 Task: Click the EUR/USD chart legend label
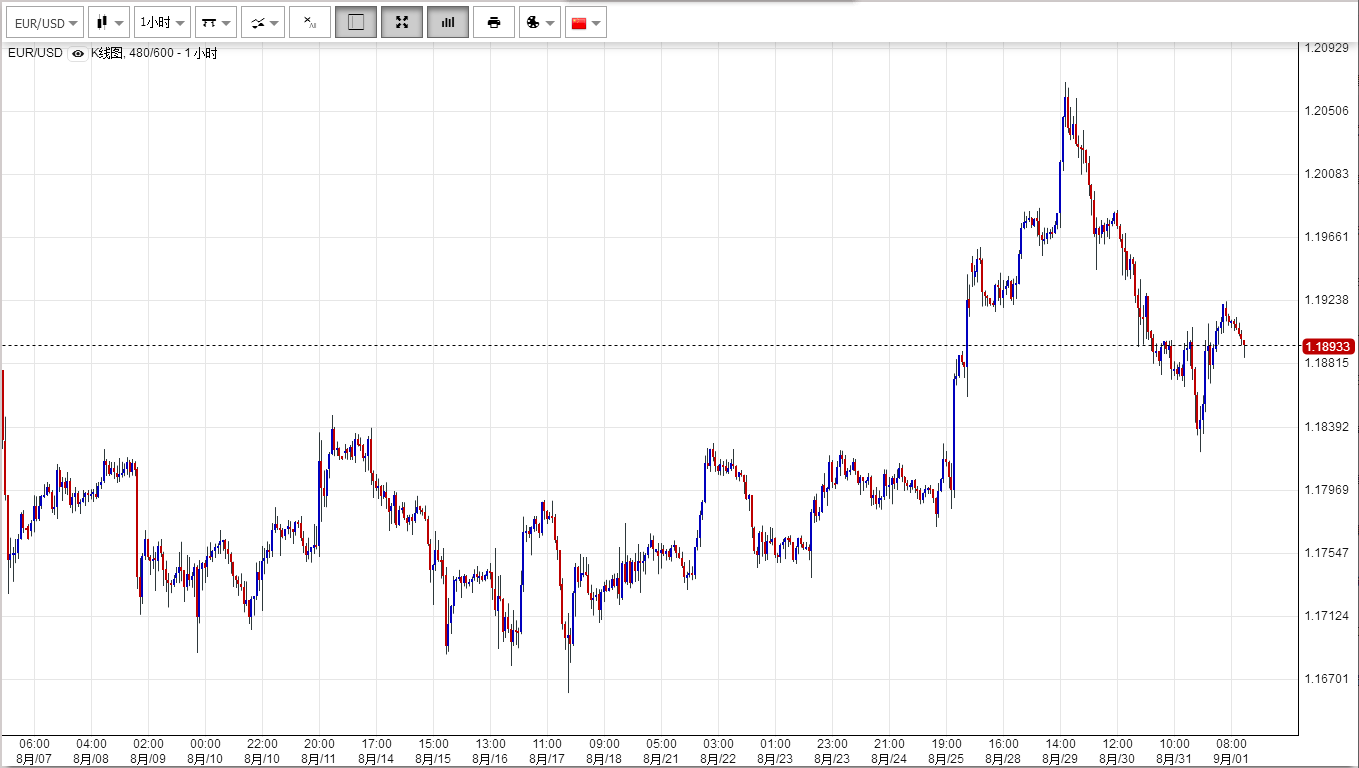[x=35, y=53]
